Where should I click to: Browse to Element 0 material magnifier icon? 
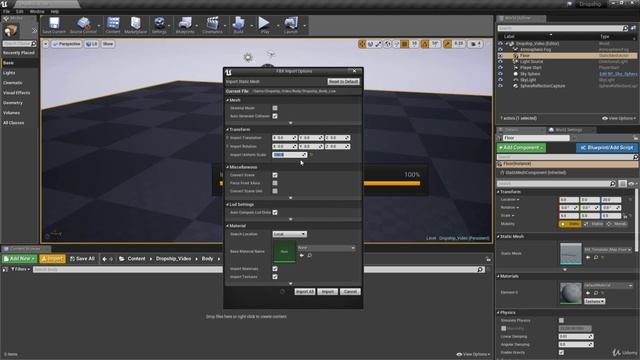[x=596, y=293]
